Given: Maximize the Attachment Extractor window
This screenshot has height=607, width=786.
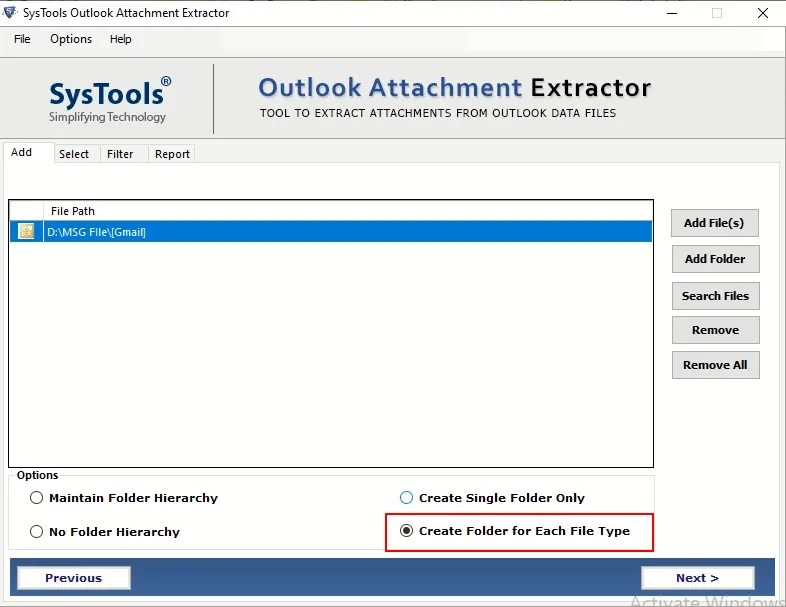Looking at the screenshot, I should [717, 13].
